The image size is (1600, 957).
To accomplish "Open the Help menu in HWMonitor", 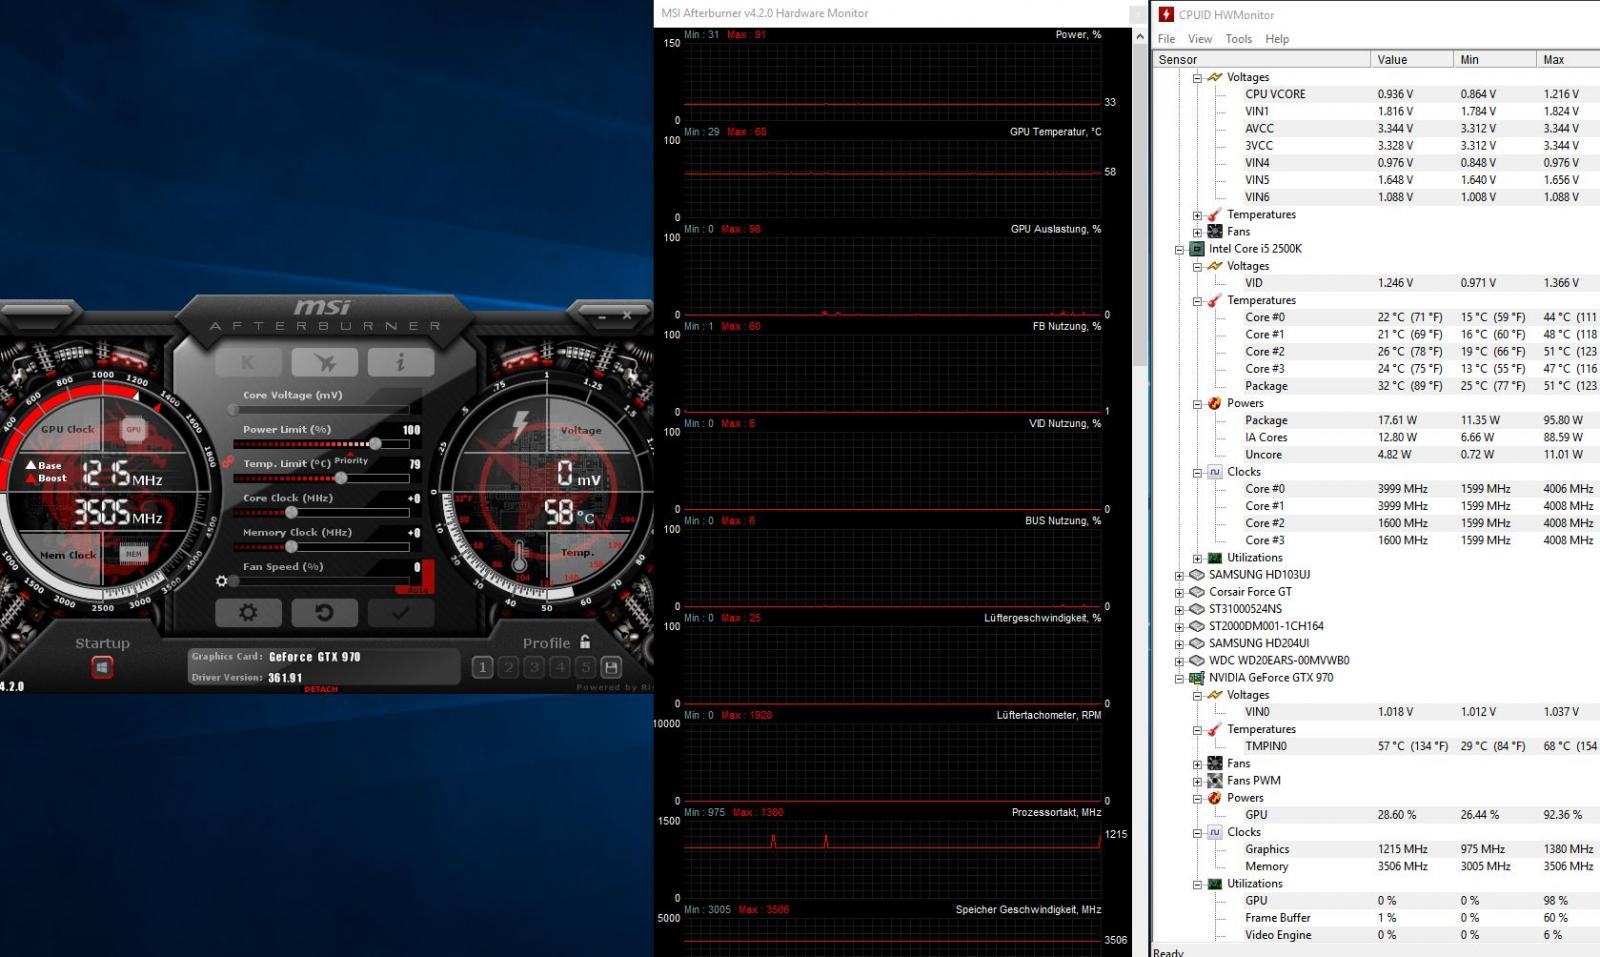I will coord(1277,39).
